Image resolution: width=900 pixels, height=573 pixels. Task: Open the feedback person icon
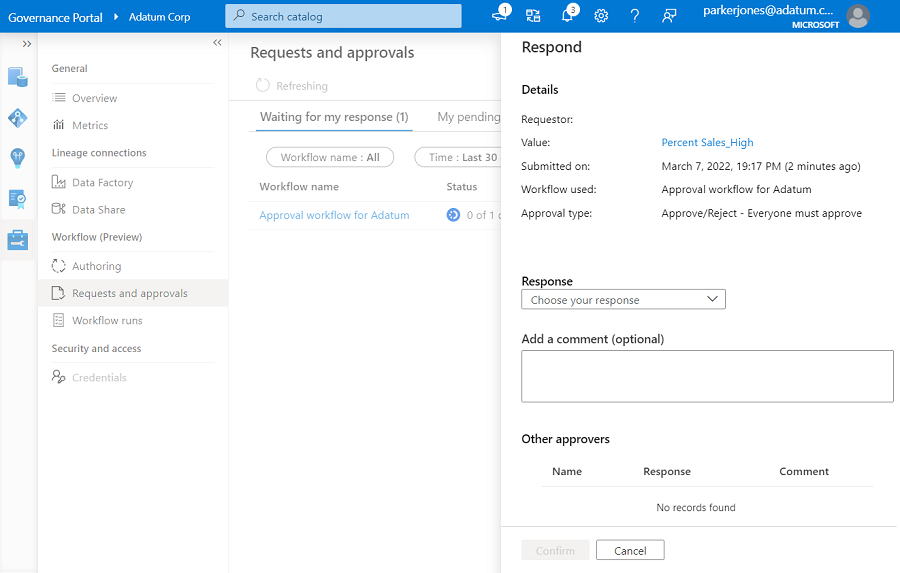(x=669, y=16)
